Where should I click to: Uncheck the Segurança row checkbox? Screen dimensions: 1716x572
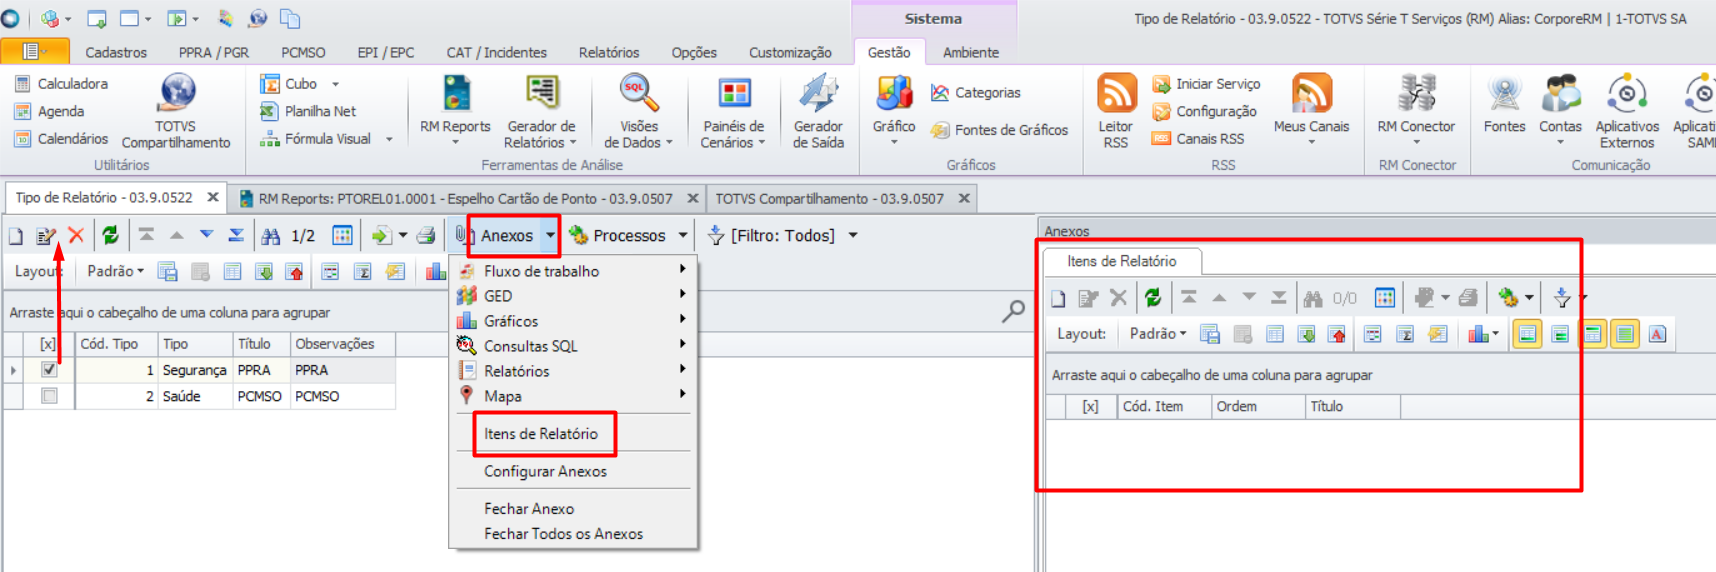pos(49,369)
